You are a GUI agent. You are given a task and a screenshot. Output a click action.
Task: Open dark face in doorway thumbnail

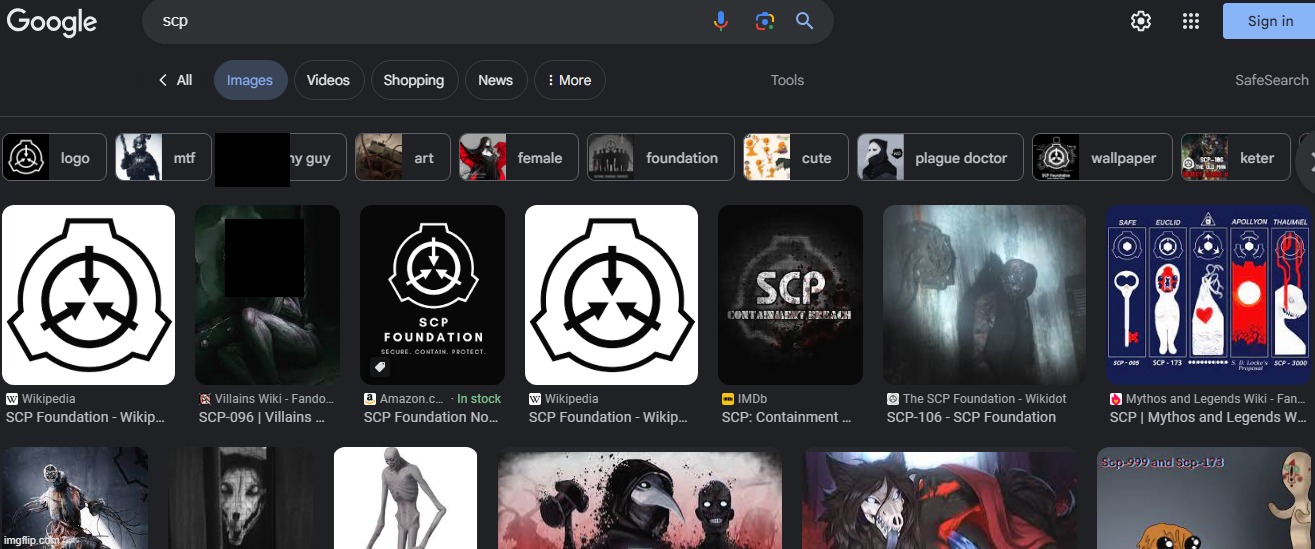[239, 498]
